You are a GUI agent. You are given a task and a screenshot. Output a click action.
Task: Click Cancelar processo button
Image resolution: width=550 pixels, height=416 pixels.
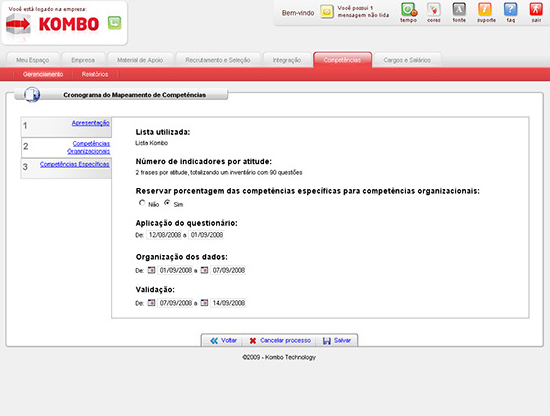coord(280,340)
